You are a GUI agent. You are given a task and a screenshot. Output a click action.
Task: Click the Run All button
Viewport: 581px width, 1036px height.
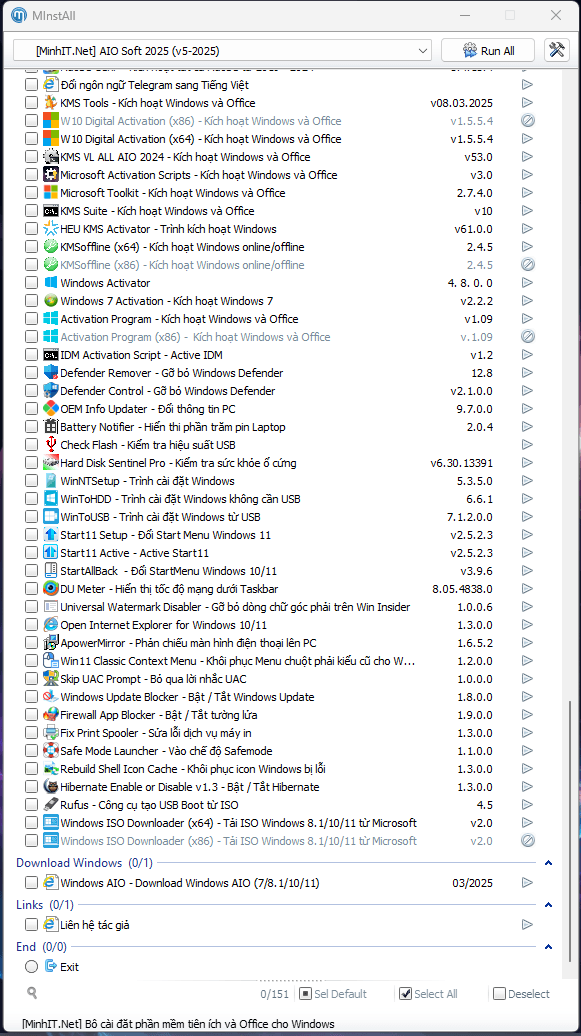[x=488, y=51]
